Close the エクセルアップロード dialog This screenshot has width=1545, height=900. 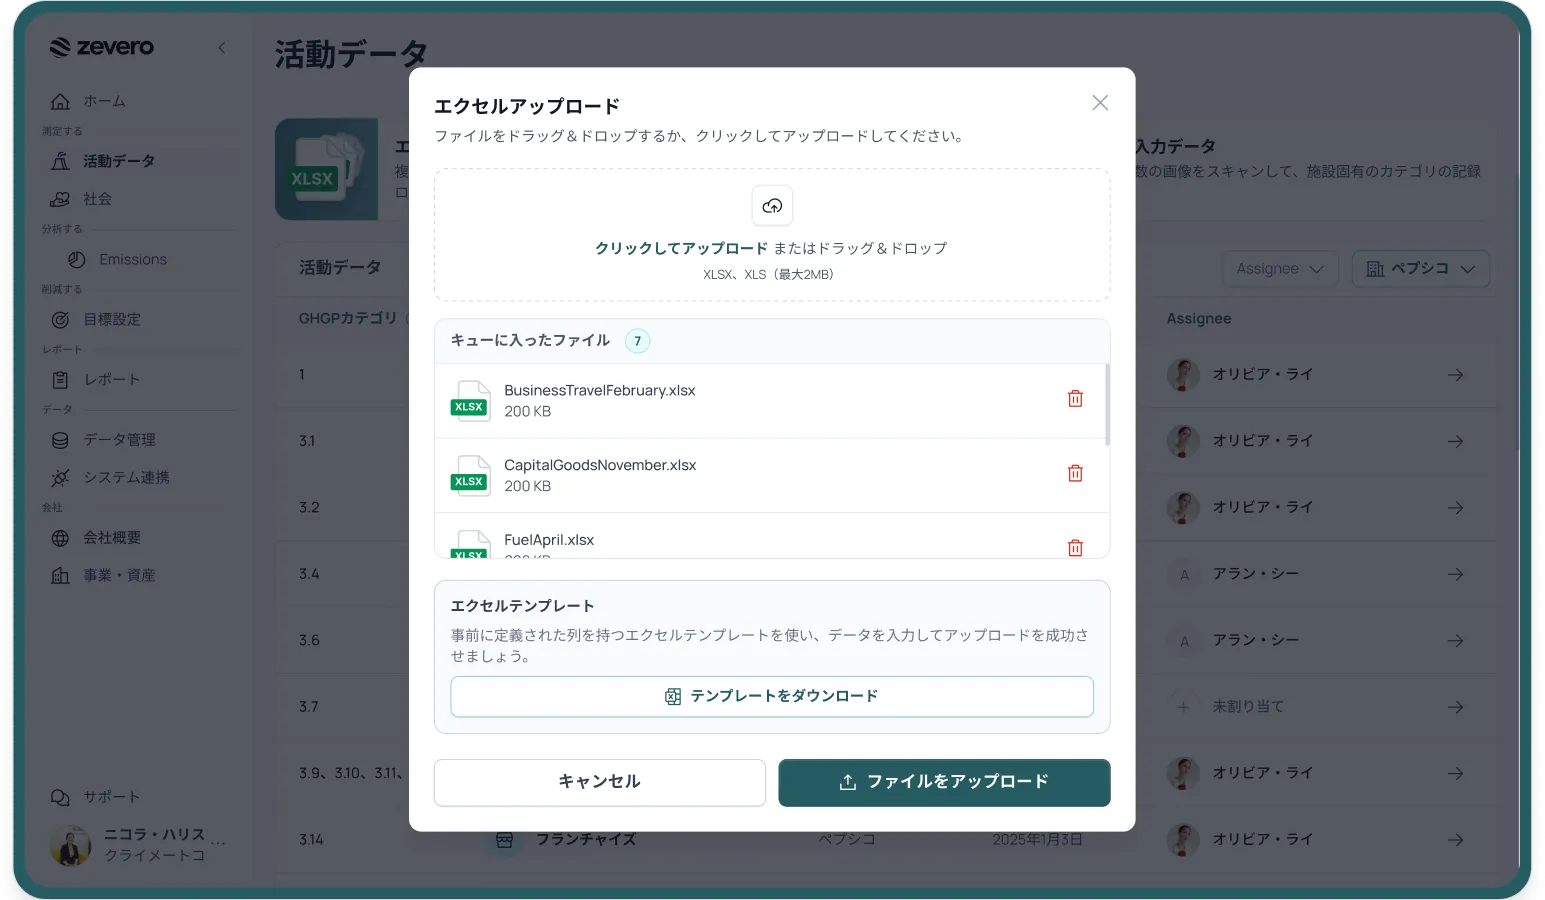click(1100, 103)
